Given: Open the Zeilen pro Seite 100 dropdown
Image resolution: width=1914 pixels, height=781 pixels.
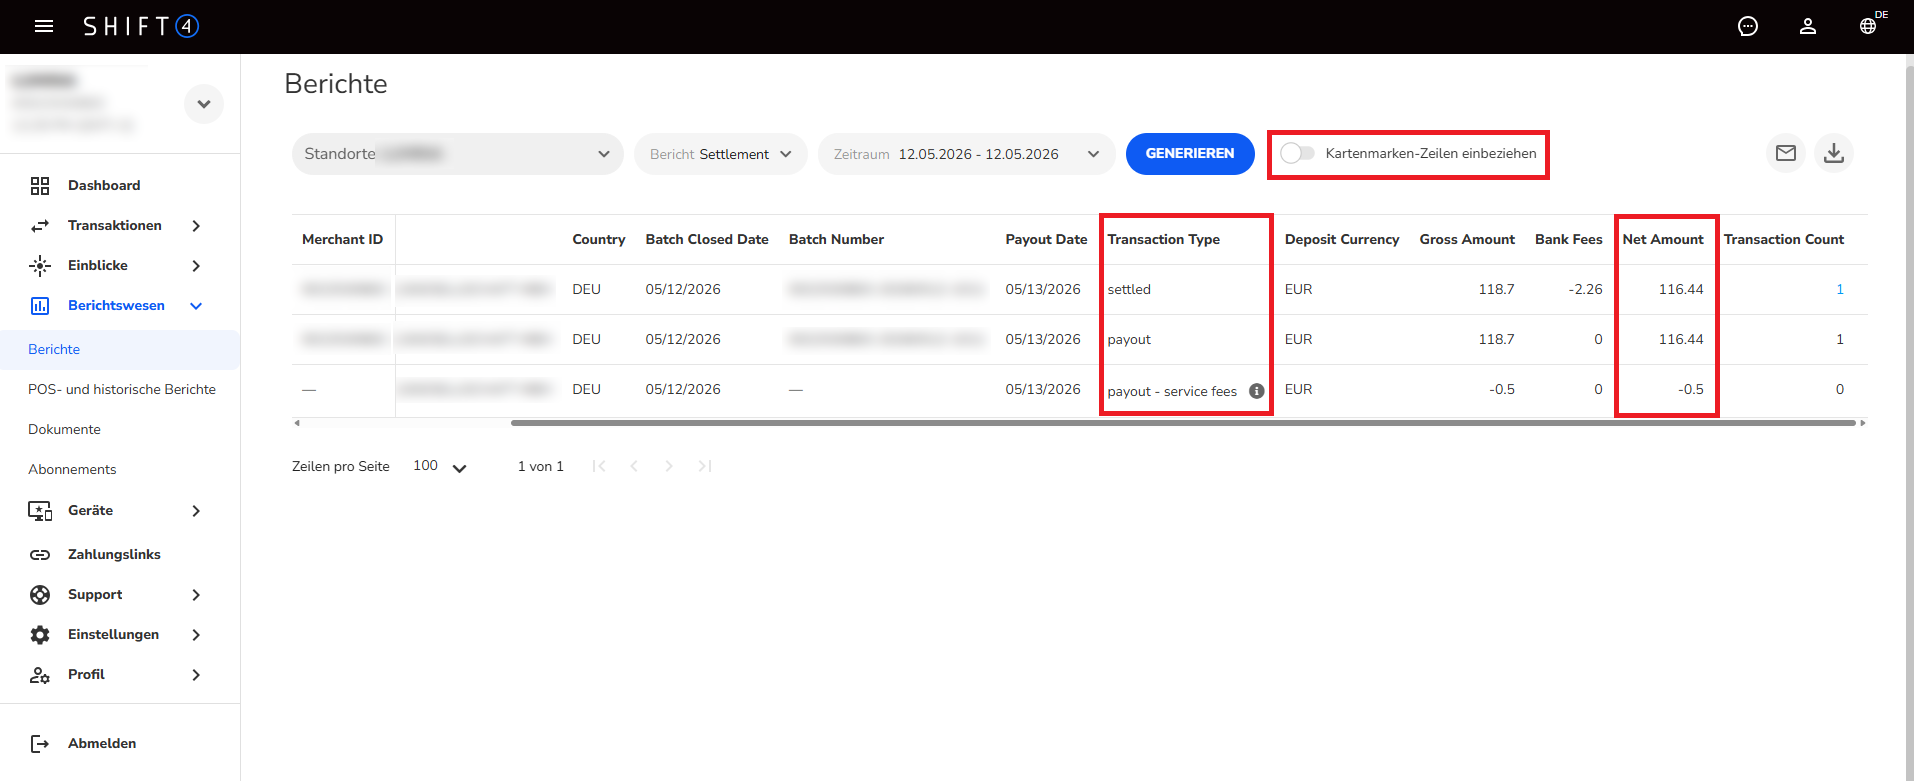Looking at the screenshot, I should coord(440,466).
